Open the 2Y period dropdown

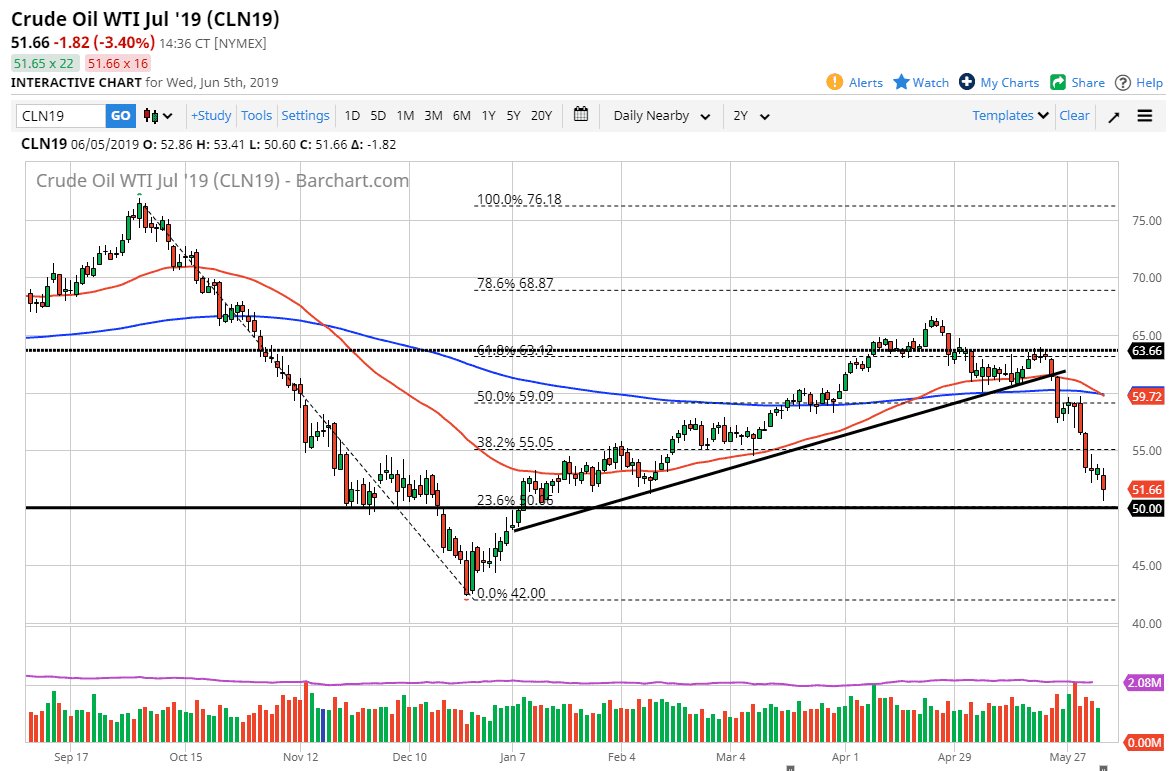click(751, 116)
